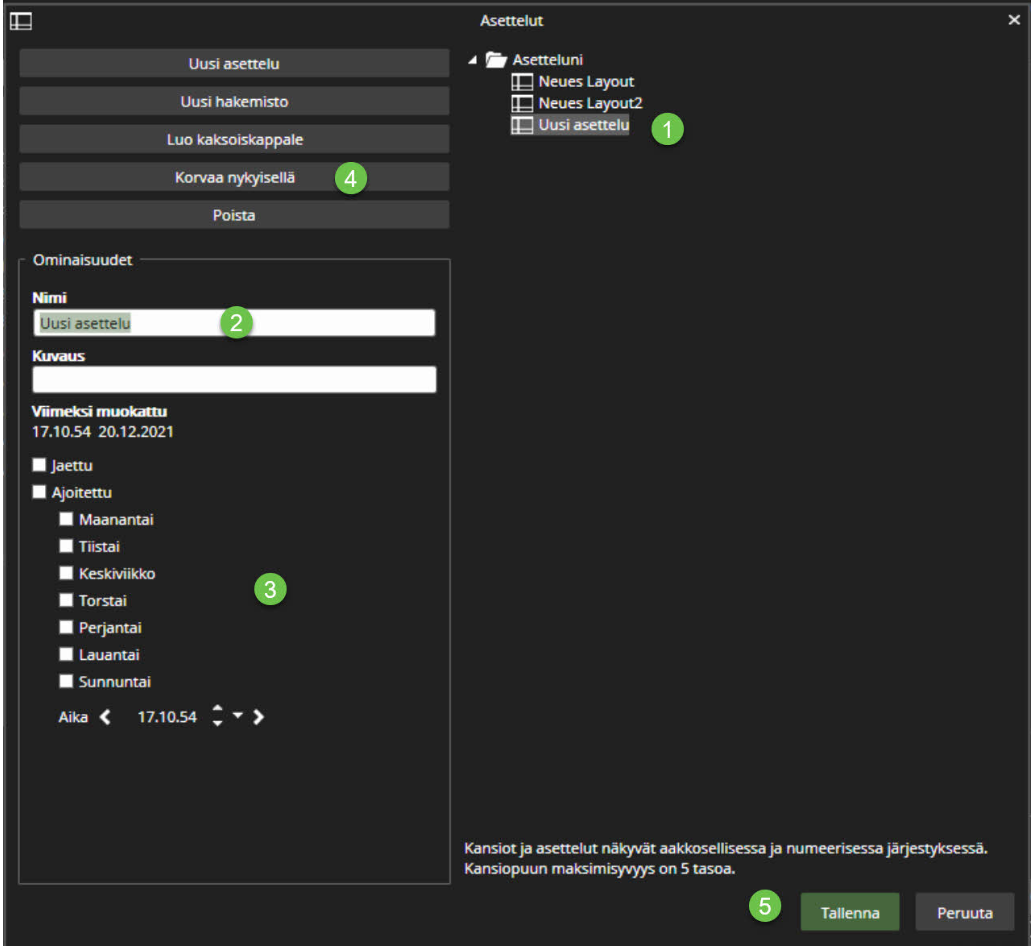Enable the Jaettu checkbox
This screenshot has width=1034, height=949.
[40, 465]
